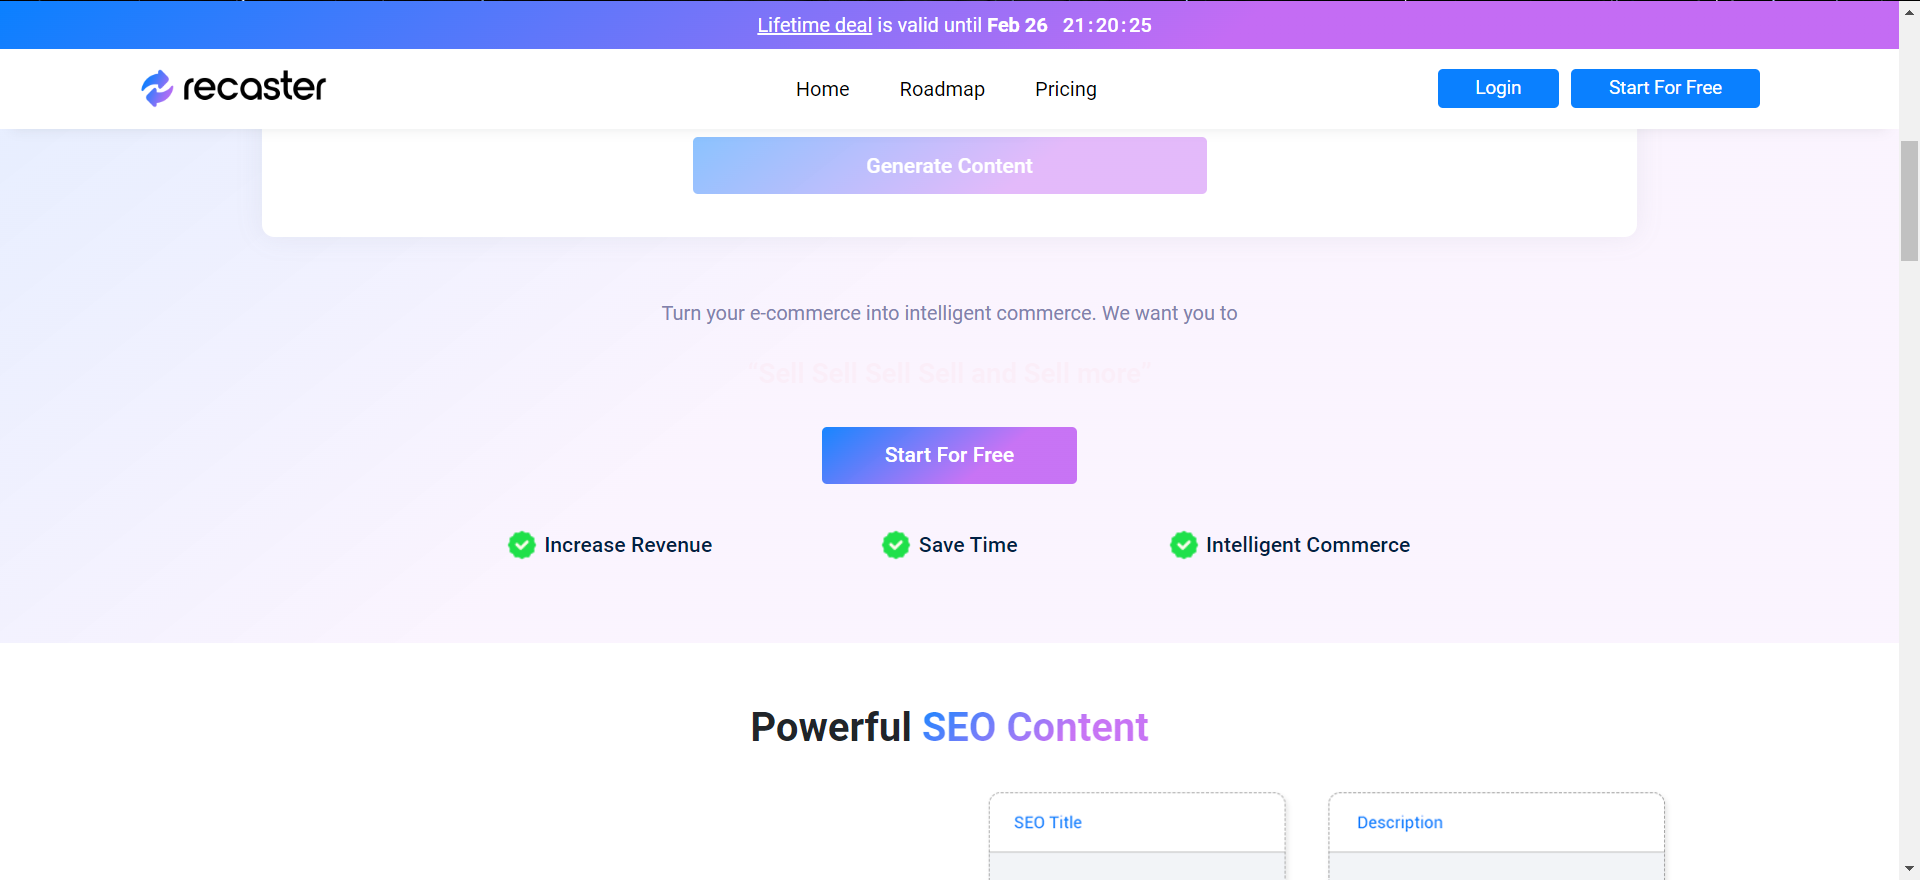Go to the Roadmap page
The width and height of the screenshot is (1920, 880).
coord(942,89)
